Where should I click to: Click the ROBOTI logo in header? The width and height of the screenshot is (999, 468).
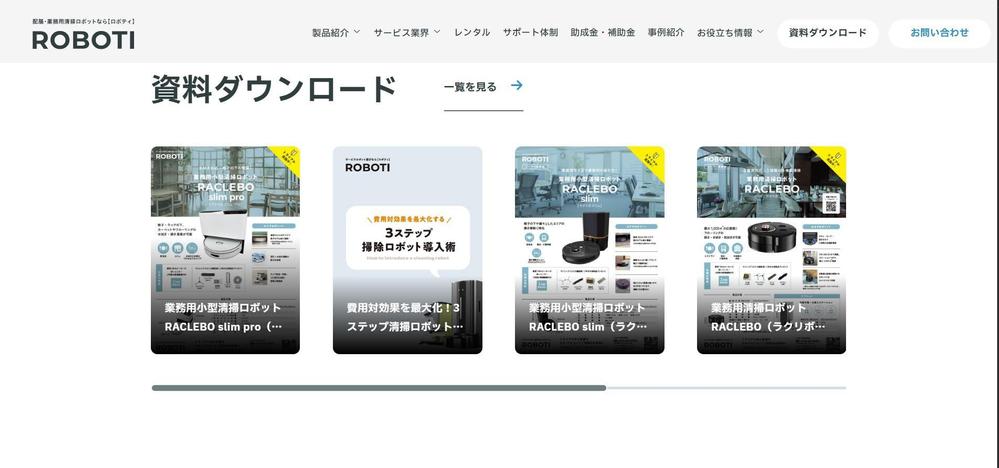83,40
